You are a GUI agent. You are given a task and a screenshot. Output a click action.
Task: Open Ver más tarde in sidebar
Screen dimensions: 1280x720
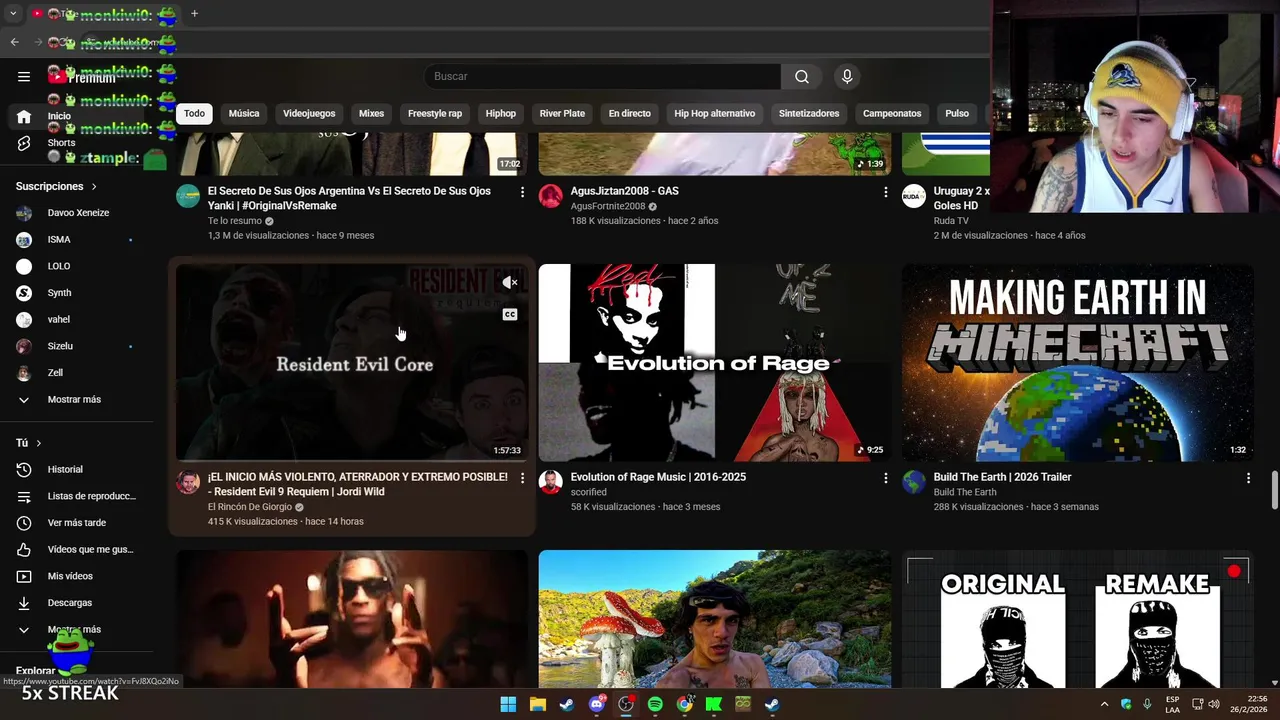pos(78,523)
